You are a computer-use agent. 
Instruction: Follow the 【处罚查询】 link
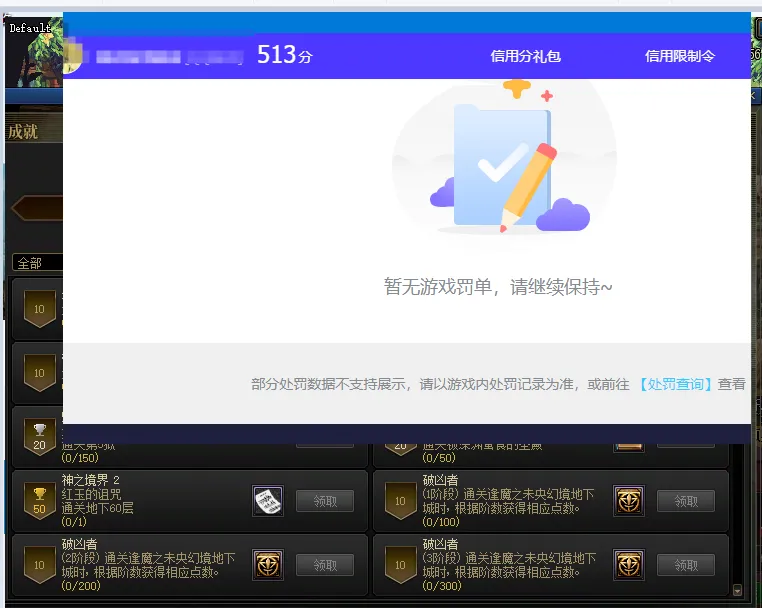675,384
